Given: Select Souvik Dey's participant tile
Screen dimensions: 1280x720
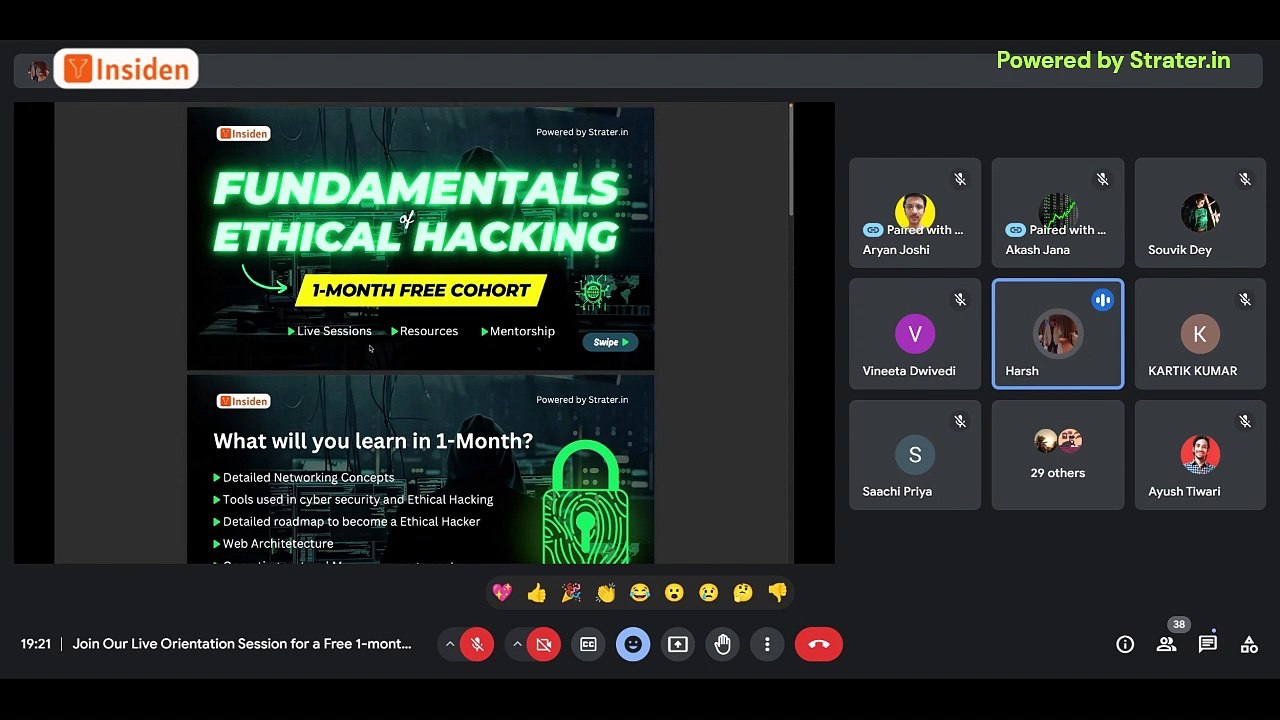Looking at the screenshot, I should pyautogui.click(x=1200, y=213).
